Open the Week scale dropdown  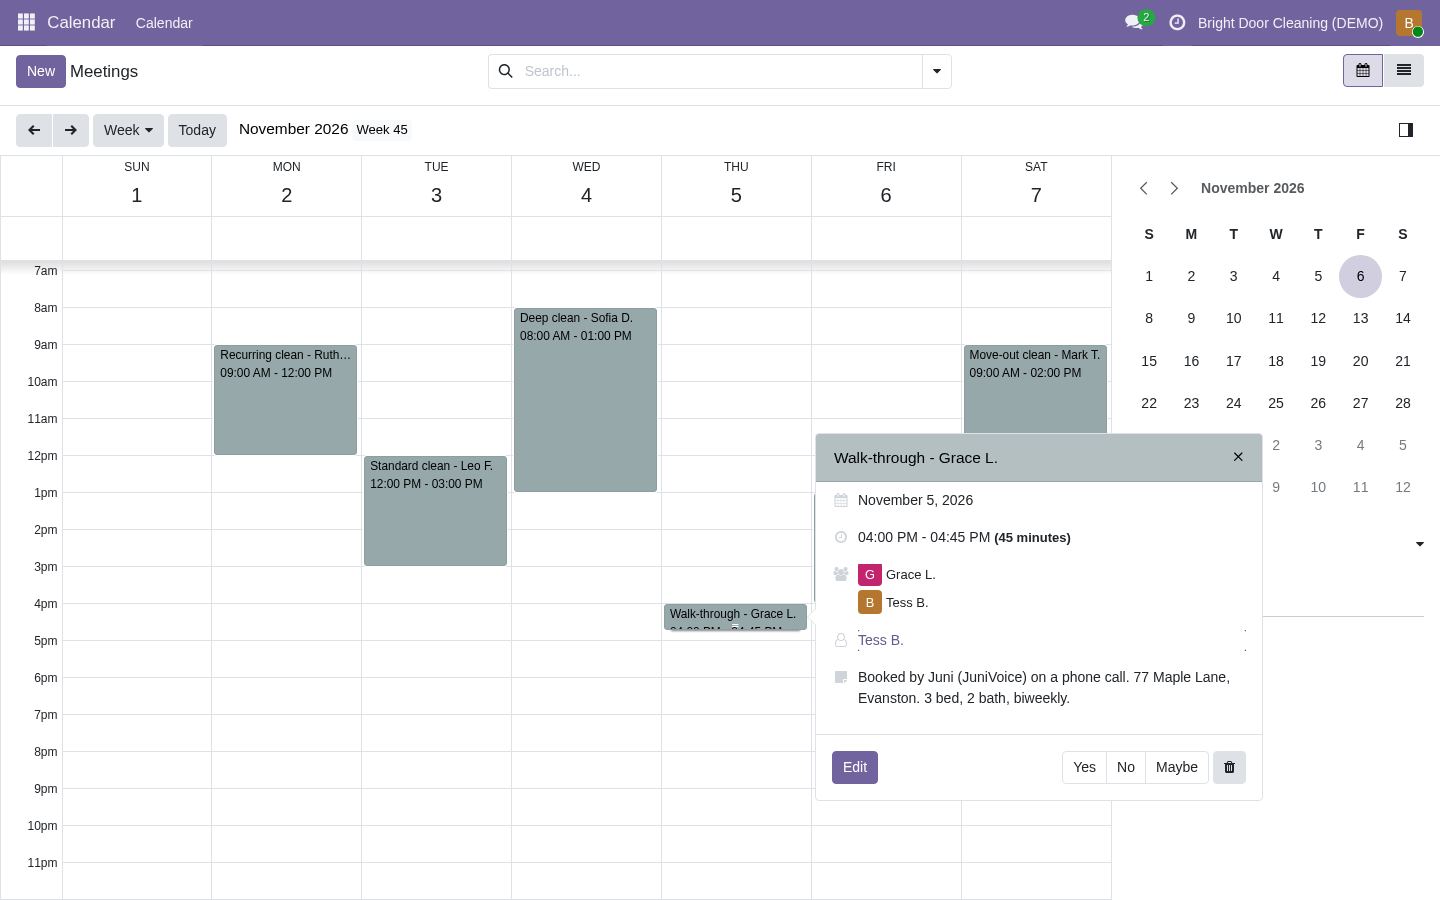click(x=128, y=130)
